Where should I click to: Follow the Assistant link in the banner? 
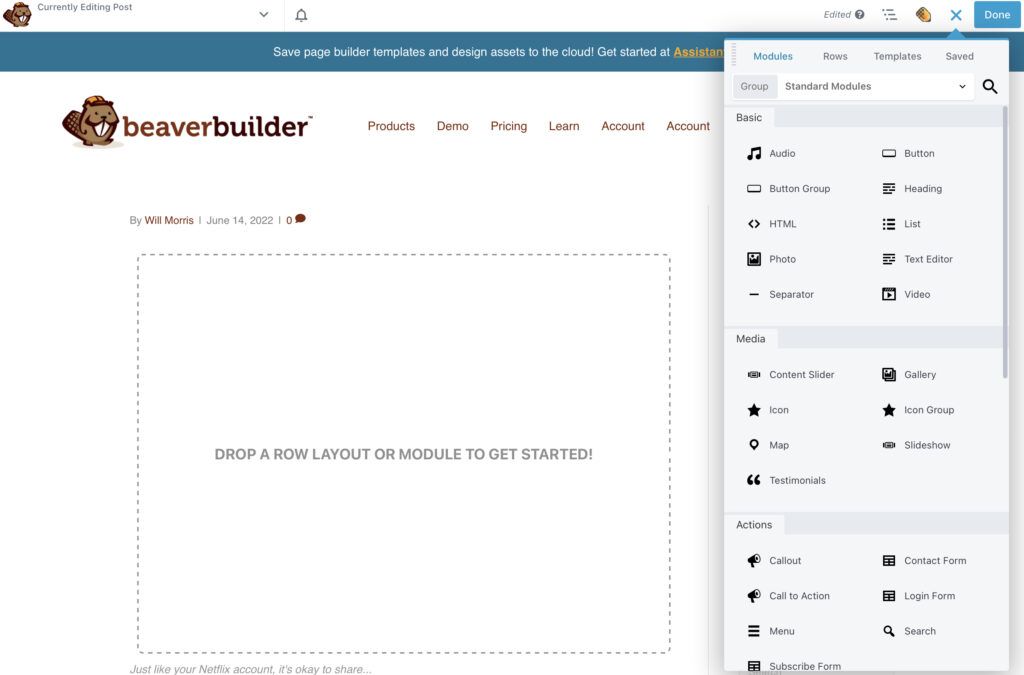[x=701, y=51]
